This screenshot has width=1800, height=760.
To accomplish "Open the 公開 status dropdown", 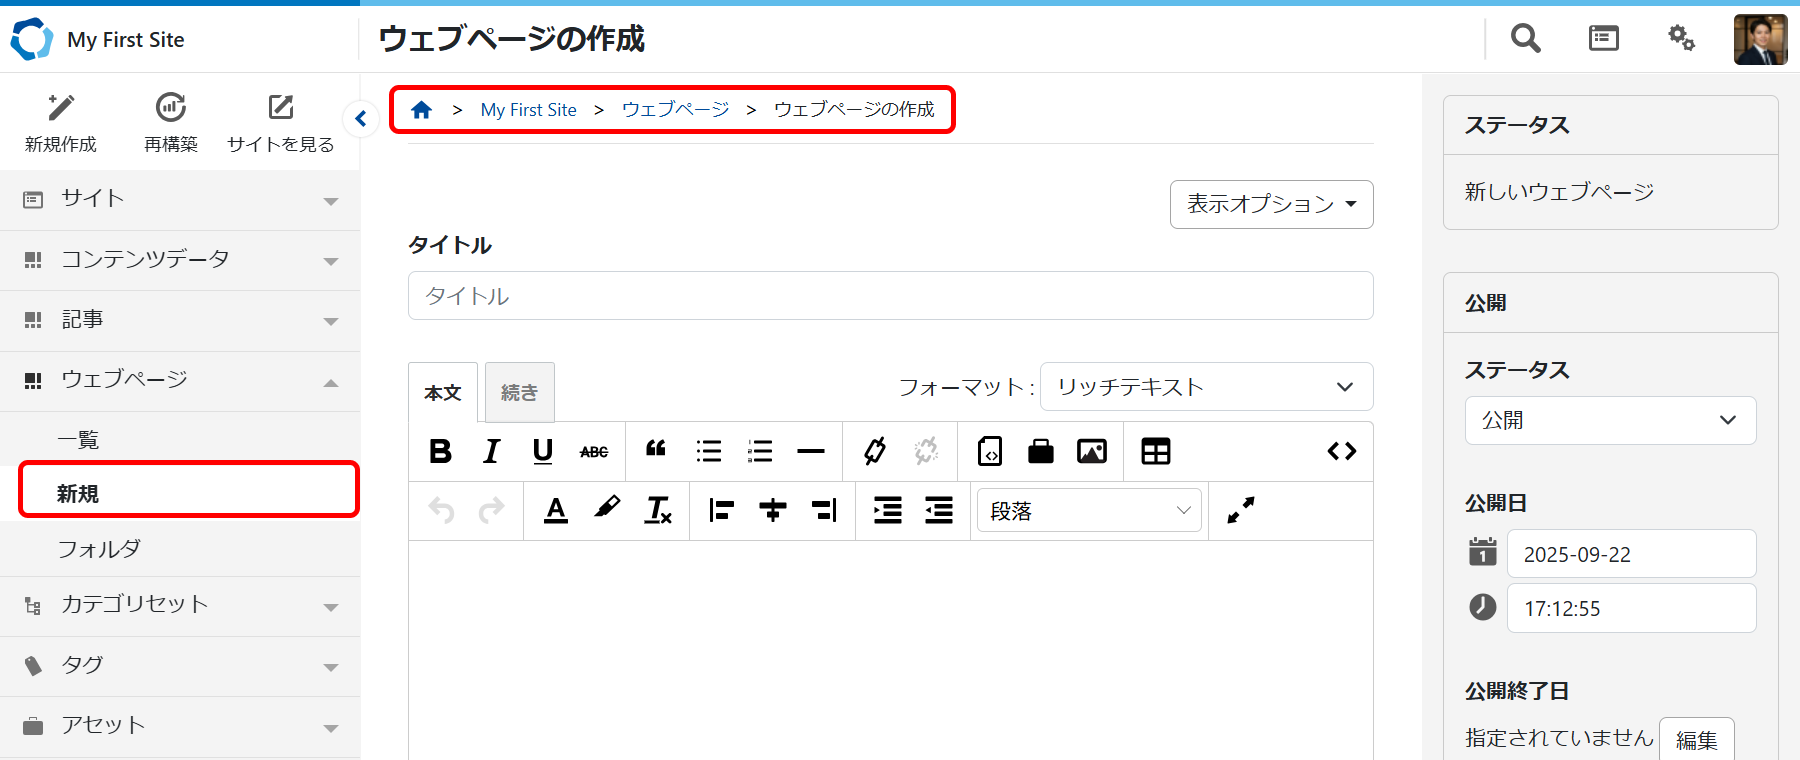I will point(1610,420).
